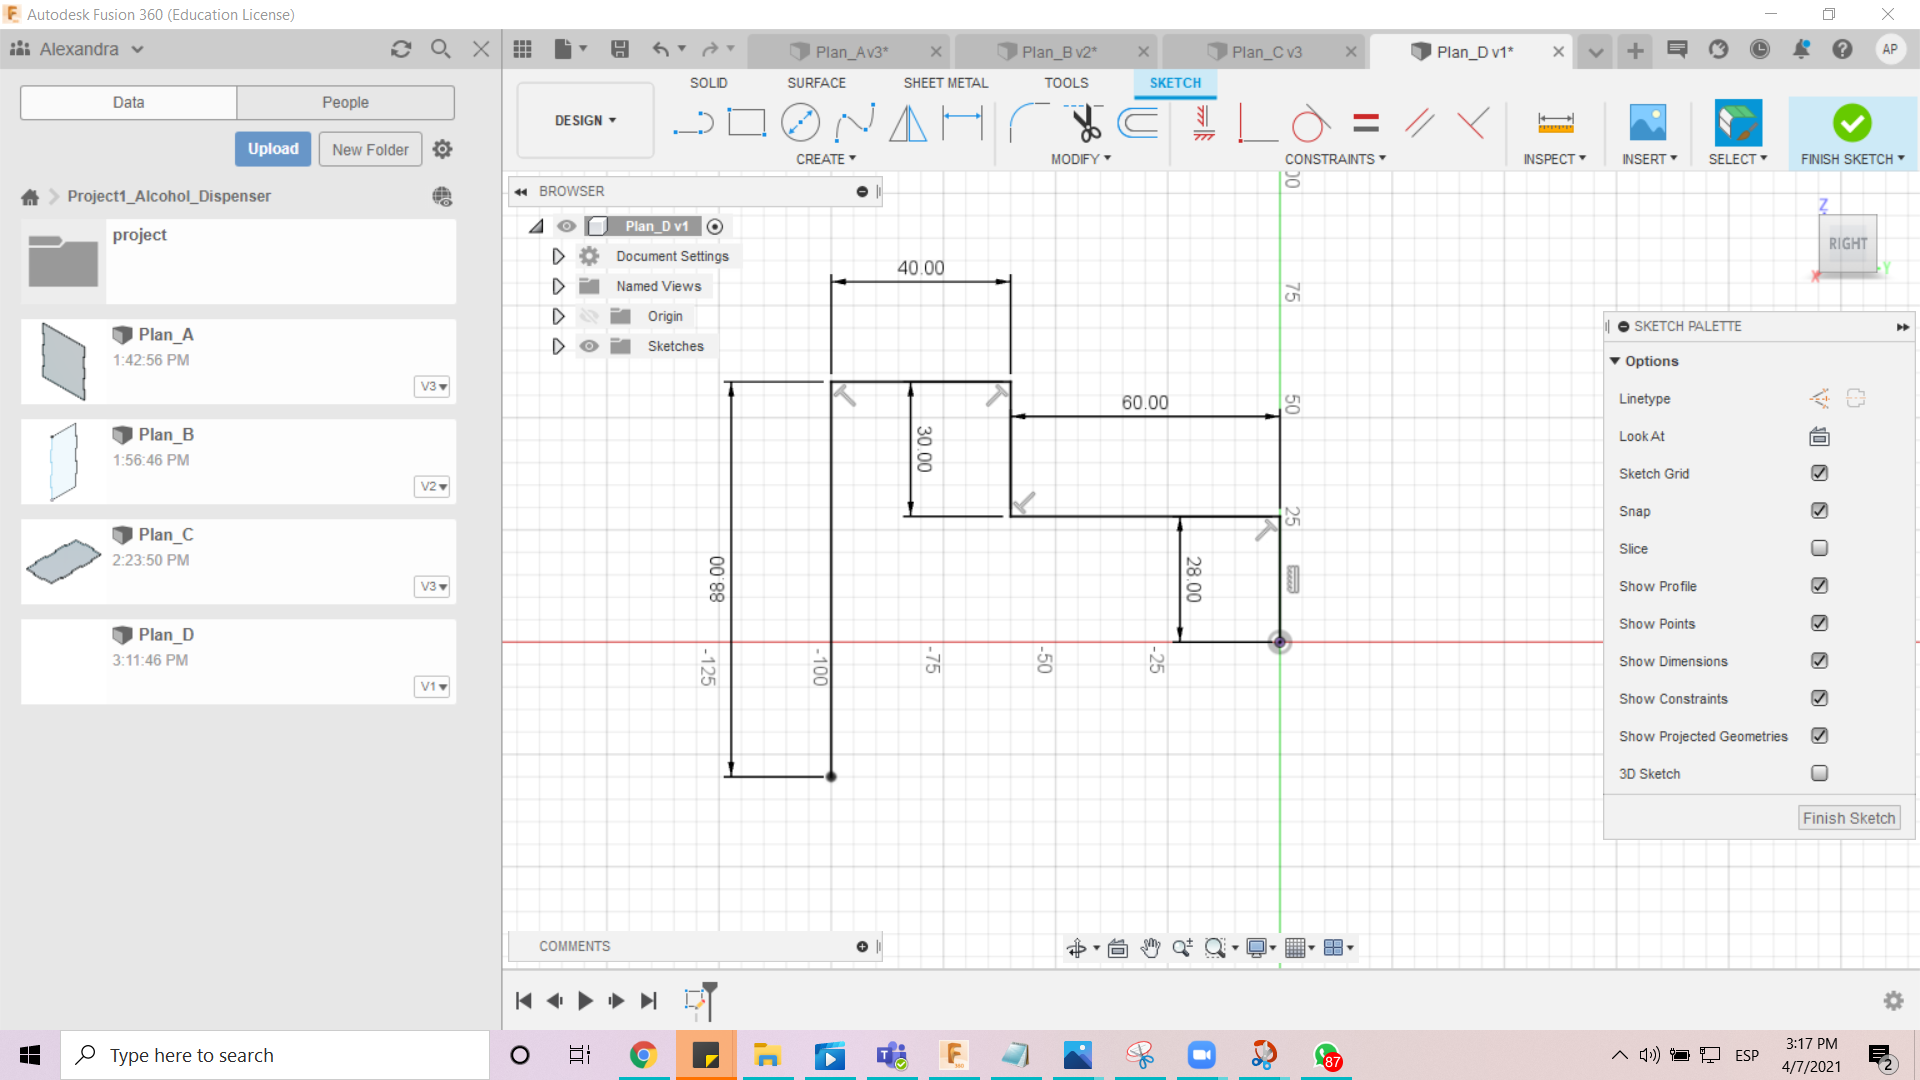Toggle the Snap checkbox

(1819, 511)
